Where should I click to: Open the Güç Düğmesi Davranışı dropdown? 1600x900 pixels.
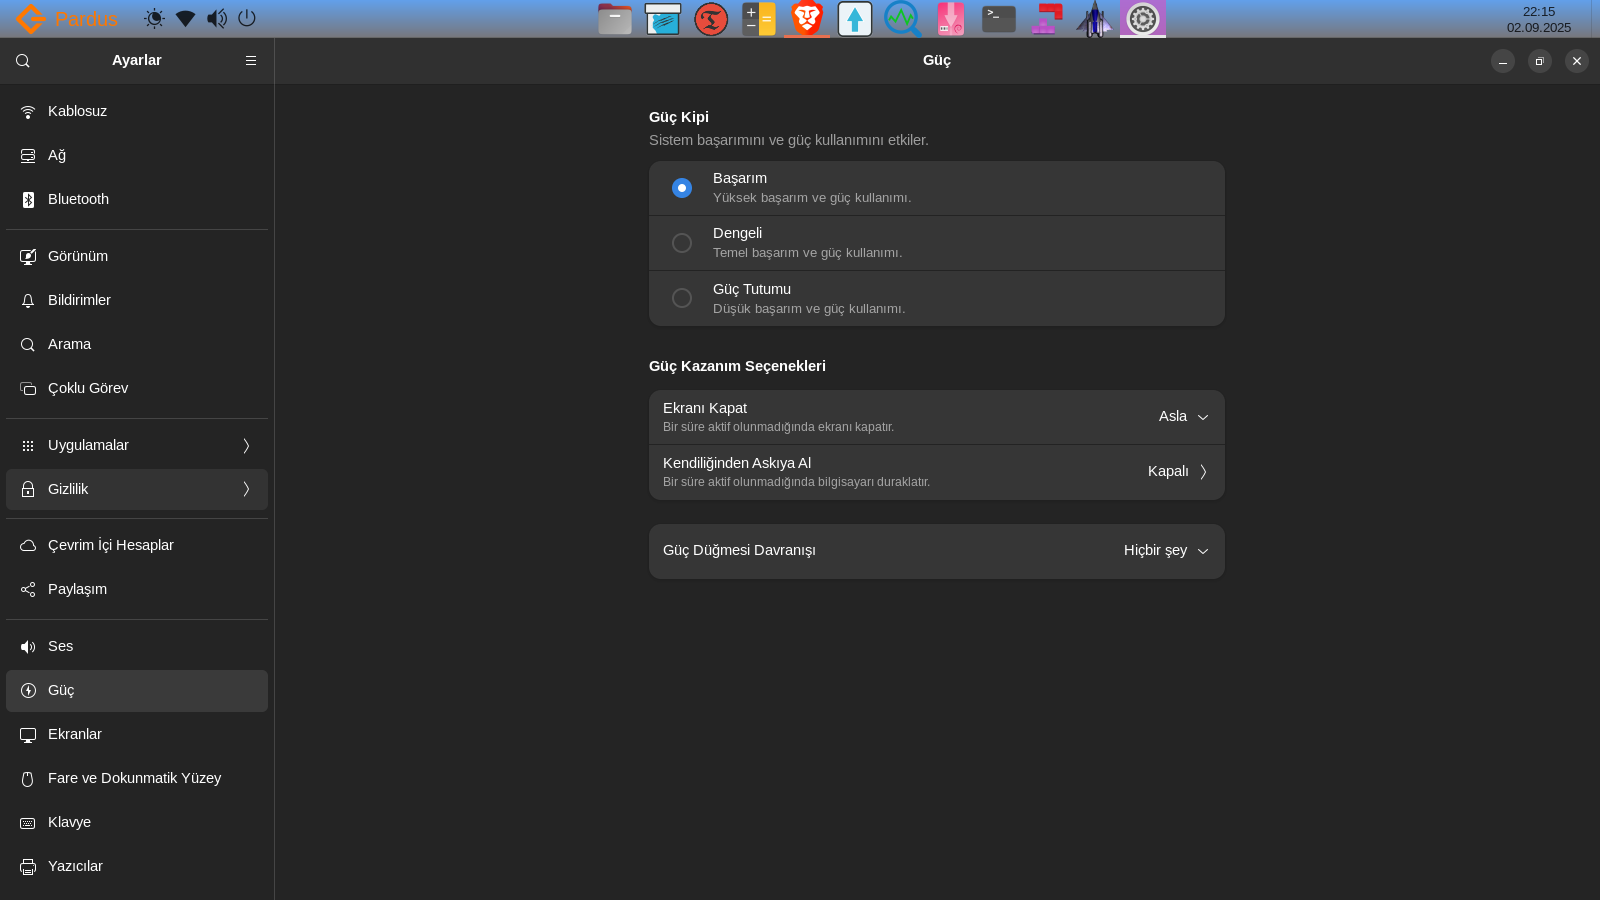pyautogui.click(x=1166, y=551)
